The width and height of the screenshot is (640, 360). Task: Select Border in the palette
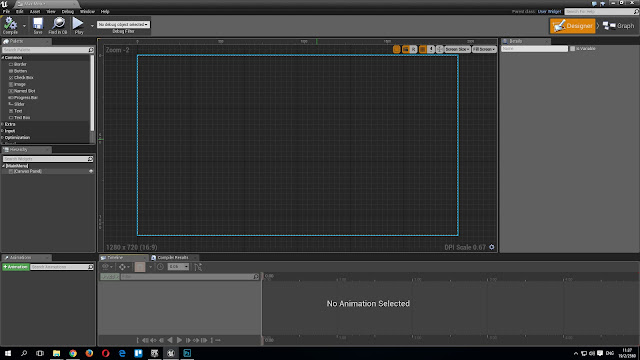(x=20, y=64)
